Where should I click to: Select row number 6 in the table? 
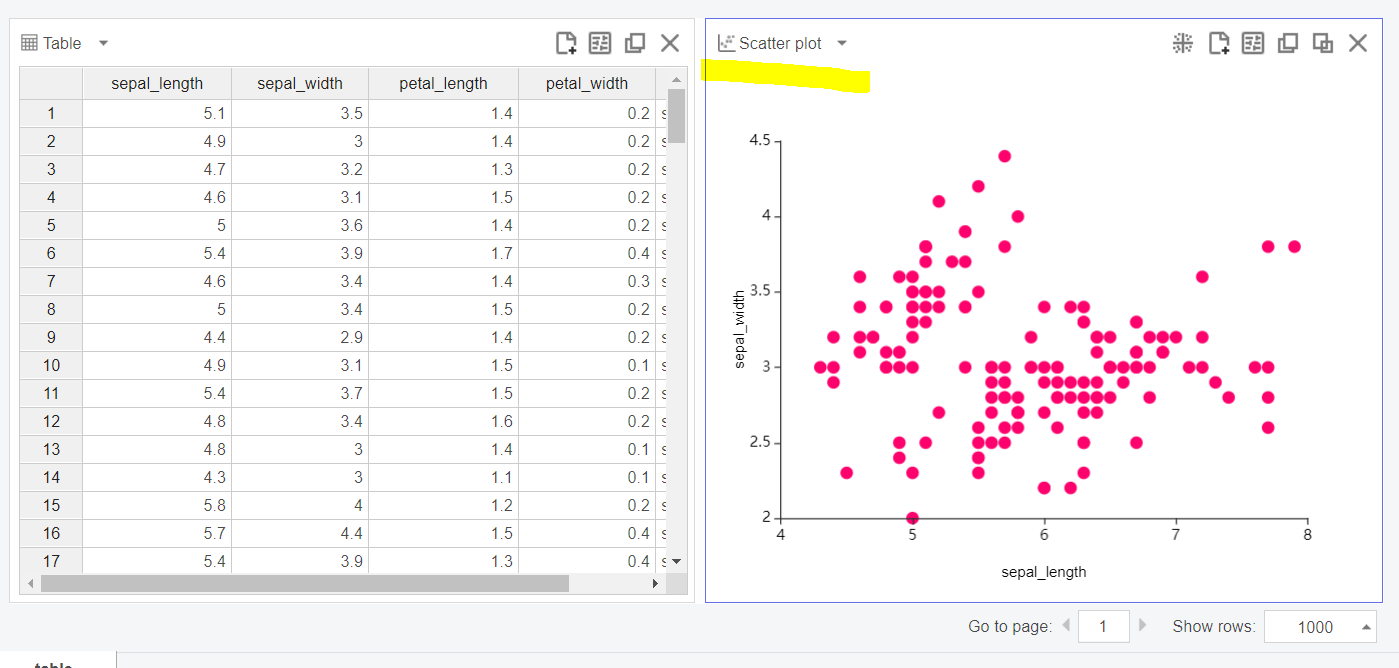pyautogui.click(x=51, y=253)
